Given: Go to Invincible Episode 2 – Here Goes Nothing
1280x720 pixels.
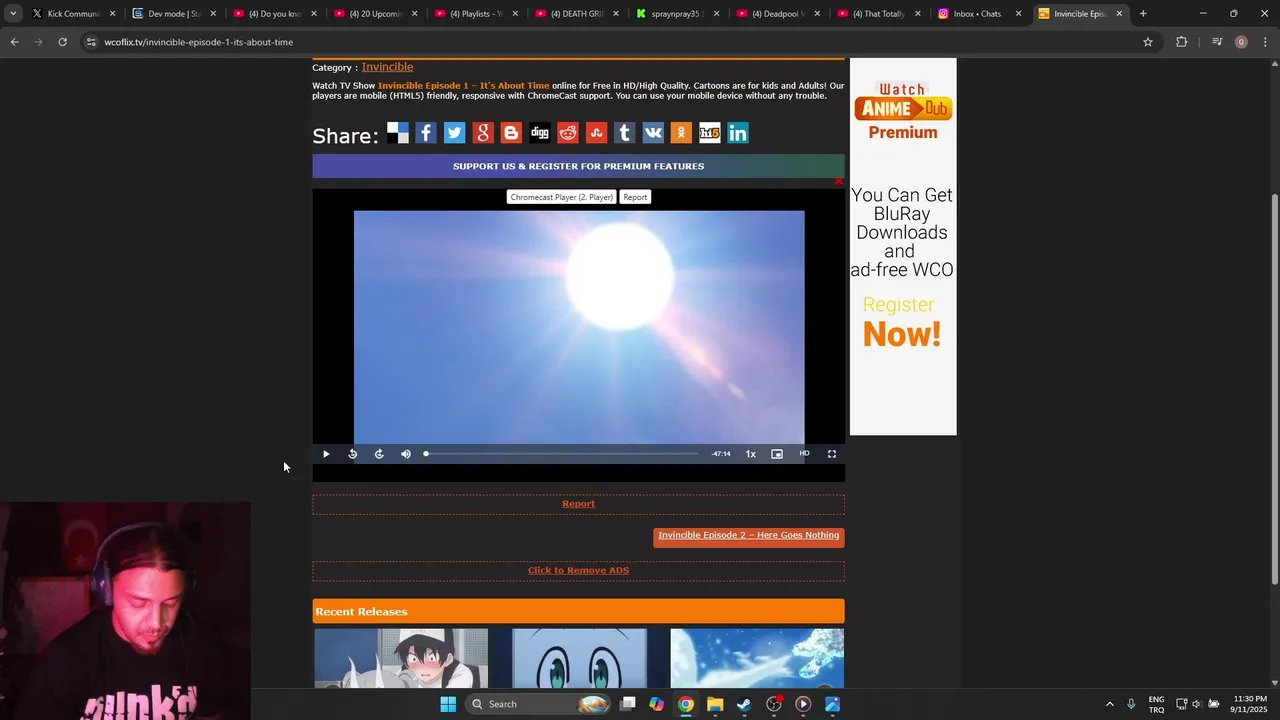Looking at the screenshot, I should pyautogui.click(x=749, y=536).
